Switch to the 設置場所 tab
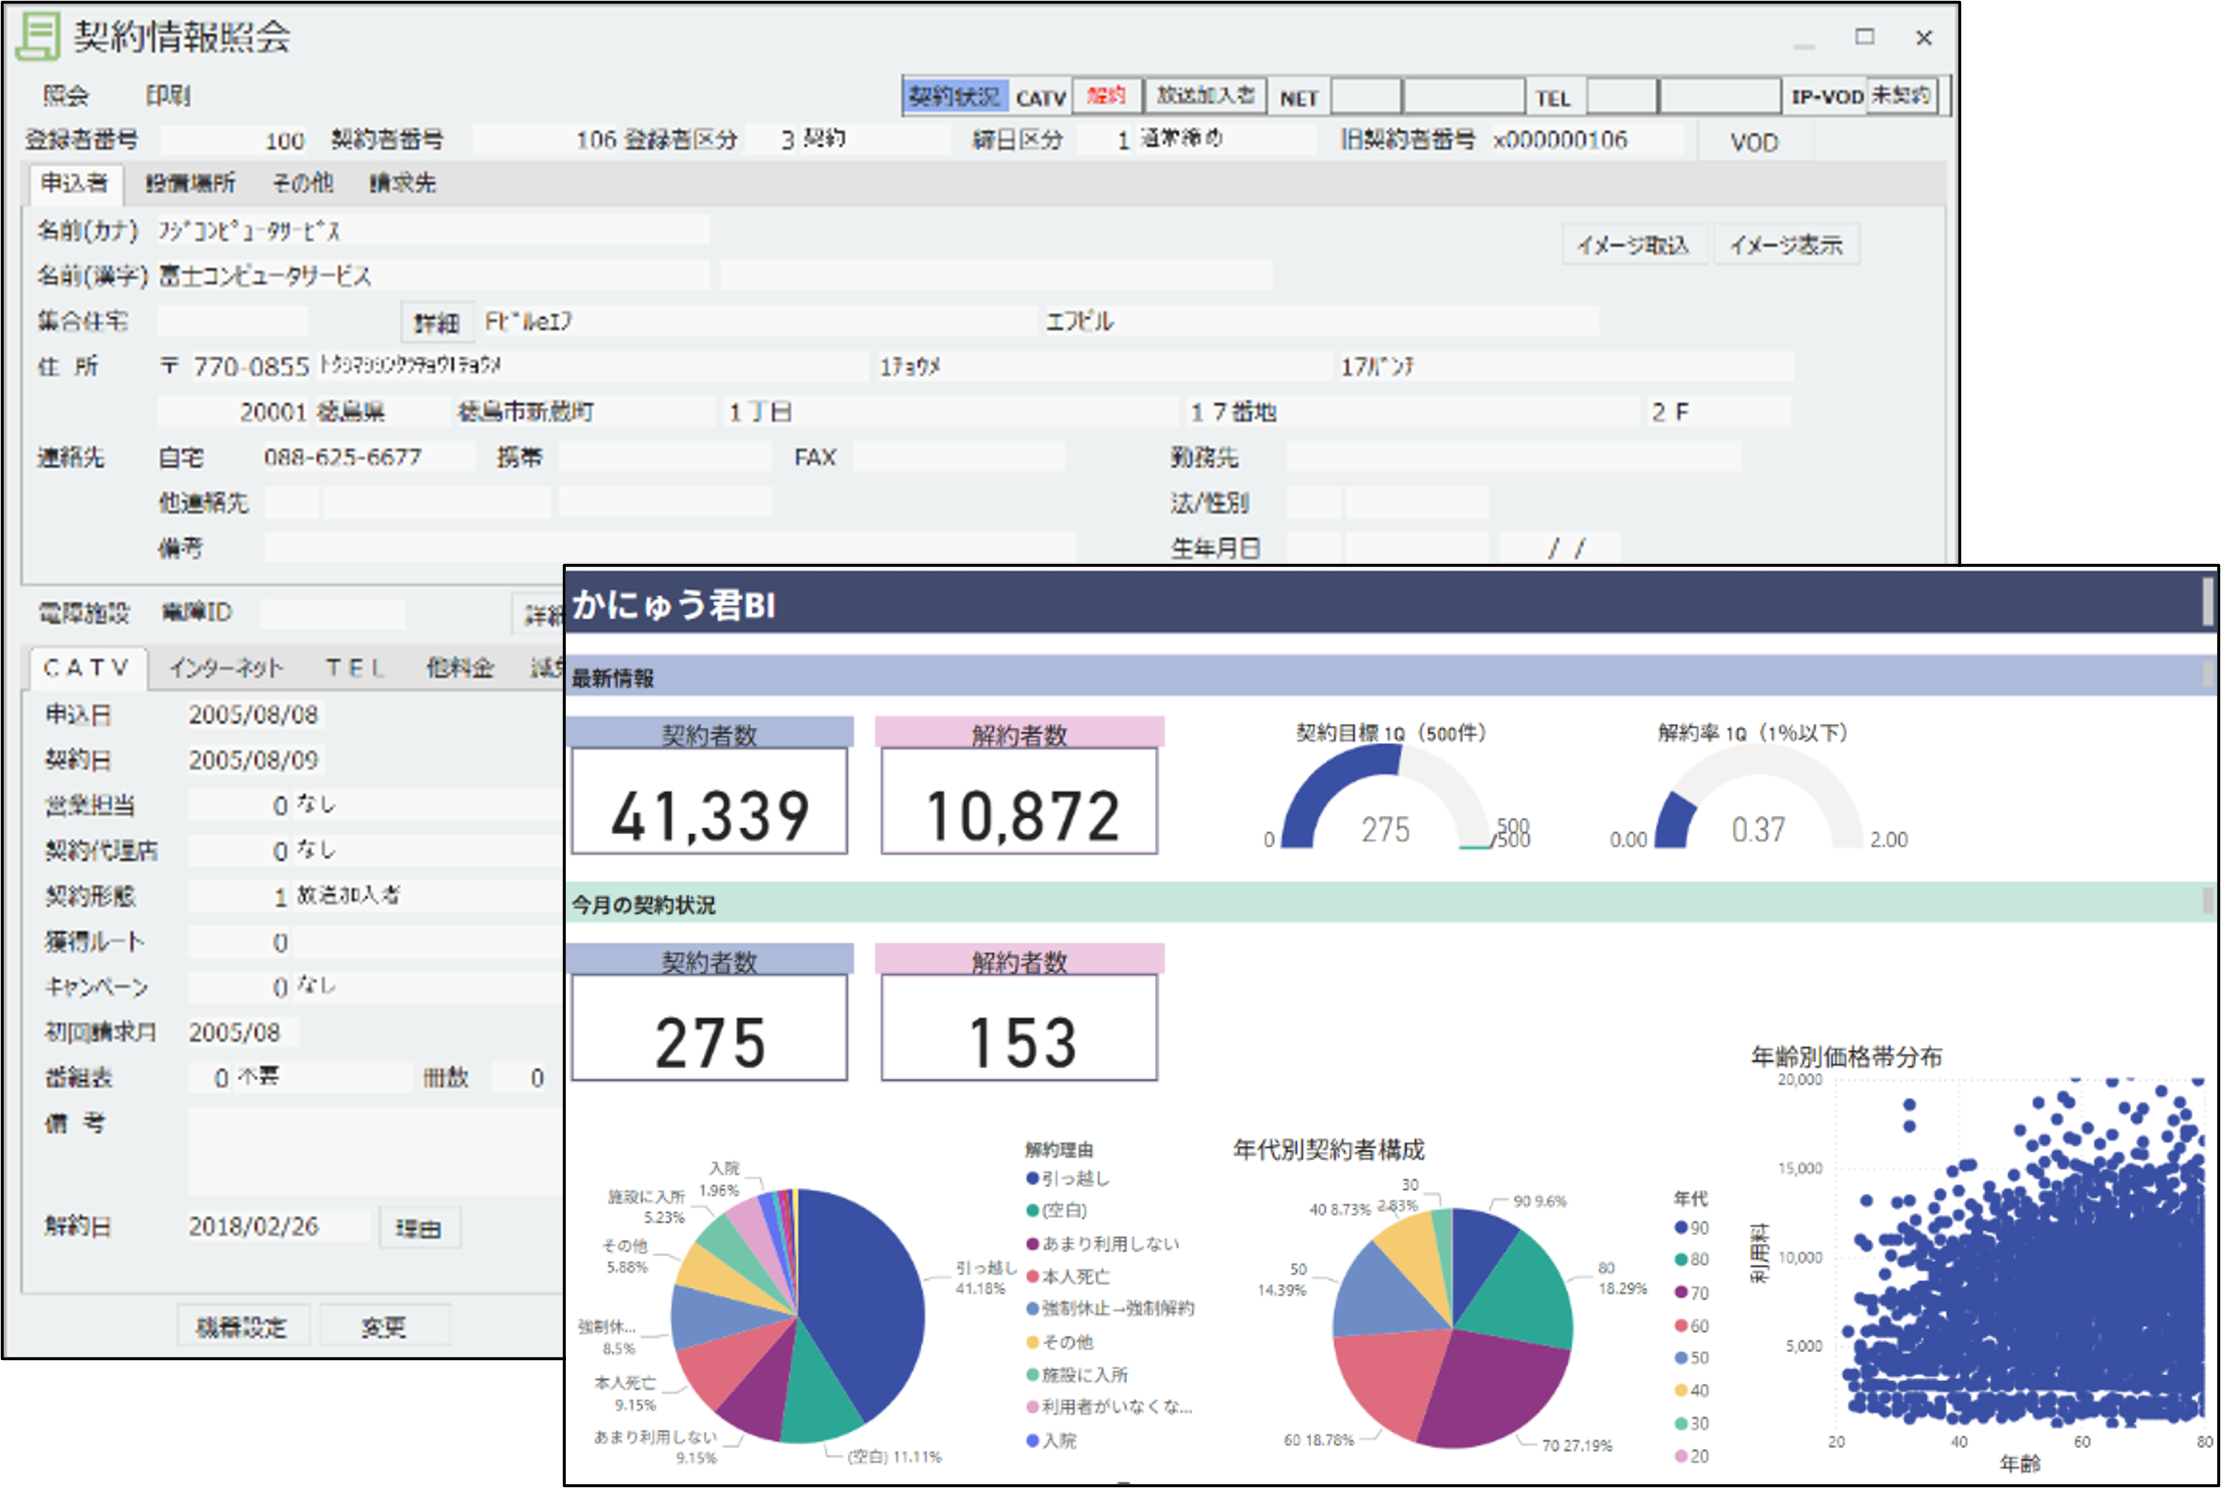The image size is (2221, 1488). (x=190, y=183)
